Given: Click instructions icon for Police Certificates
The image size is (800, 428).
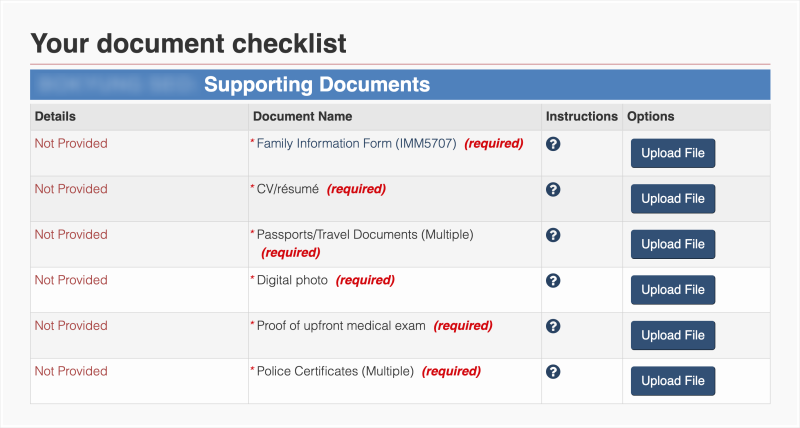Looking at the screenshot, I should coord(553,372).
